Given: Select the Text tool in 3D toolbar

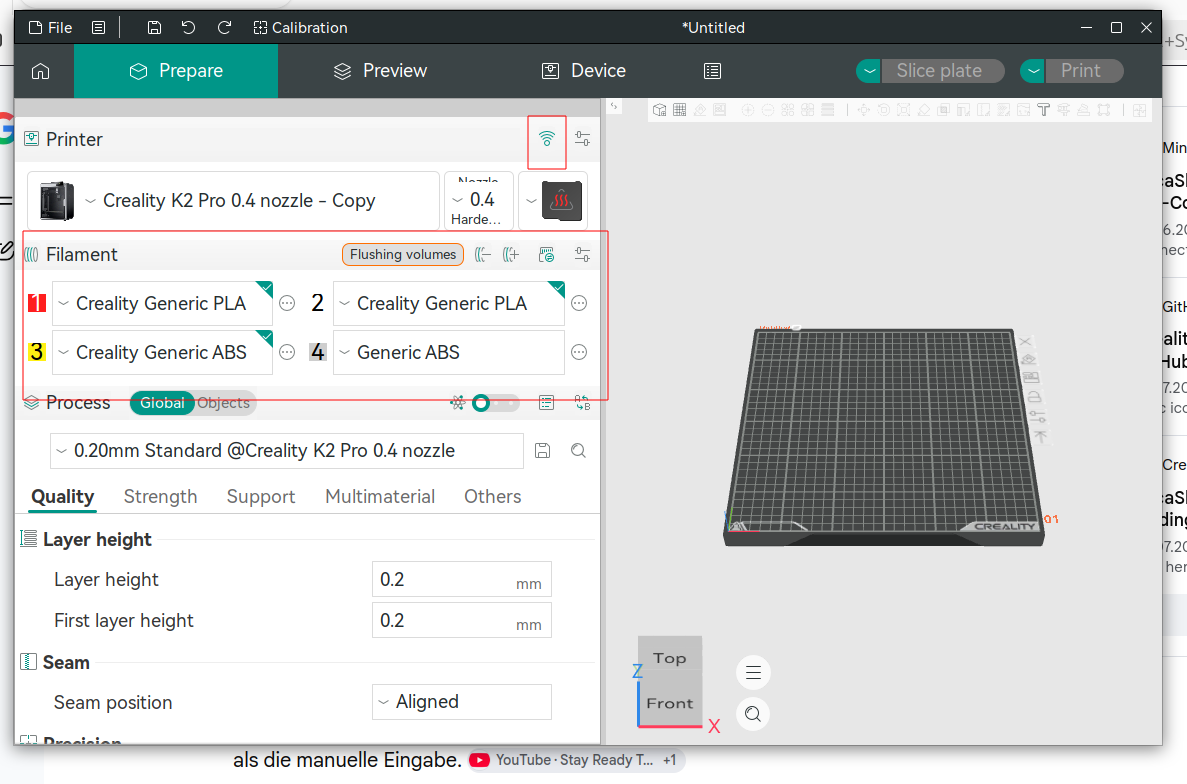Looking at the screenshot, I should 1043,110.
